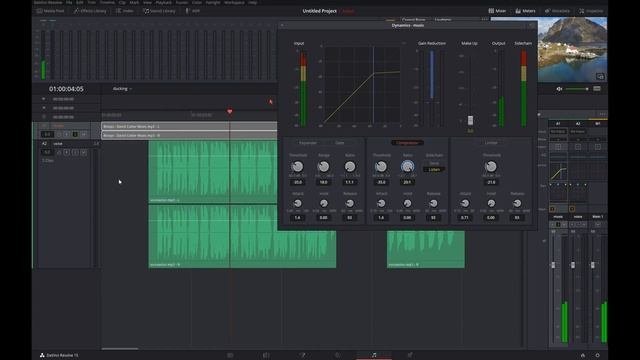
Task: Mute the voice track A2
Action: [83, 152]
